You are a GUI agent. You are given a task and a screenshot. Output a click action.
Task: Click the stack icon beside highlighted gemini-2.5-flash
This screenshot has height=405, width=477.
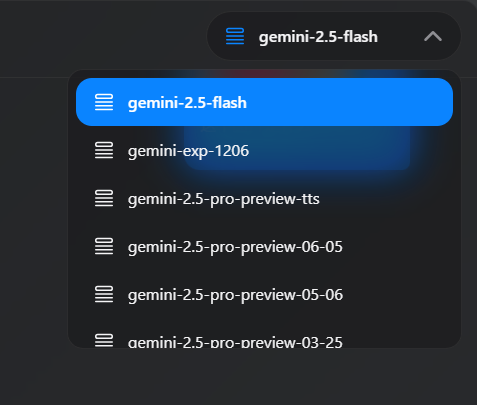104,102
